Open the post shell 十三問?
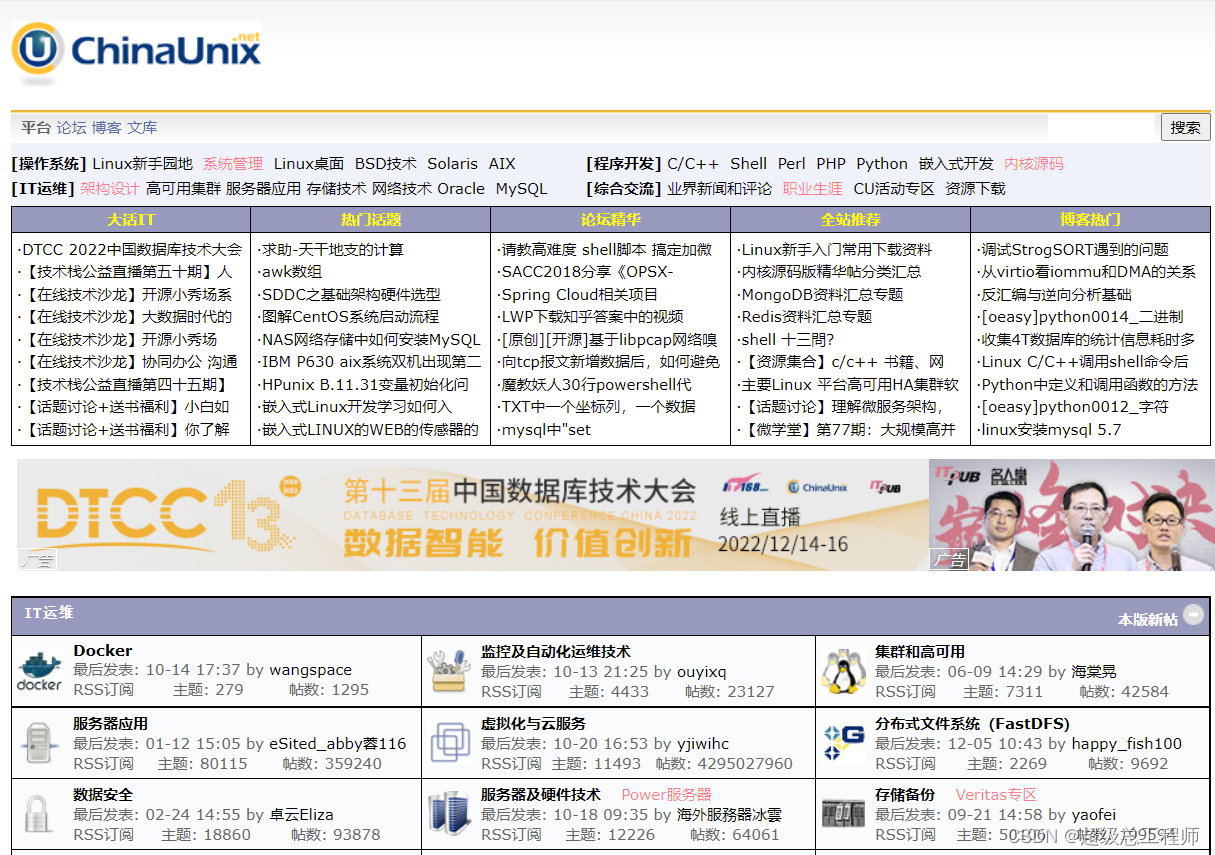This screenshot has width=1215, height=855. (x=788, y=340)
